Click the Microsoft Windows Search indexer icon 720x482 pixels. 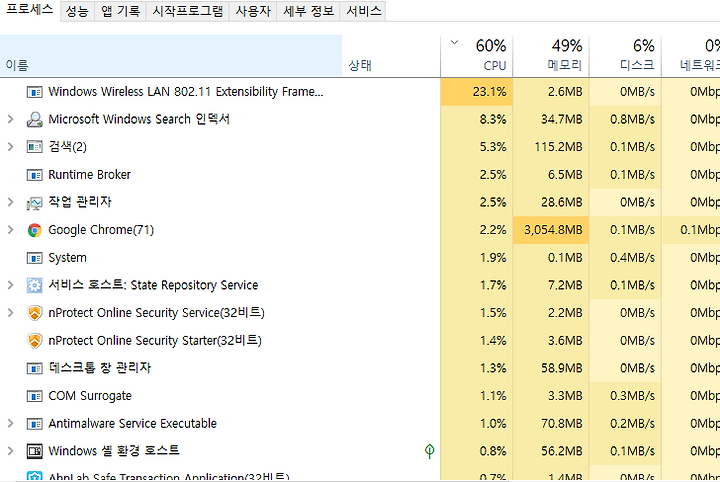coord(34,119)
